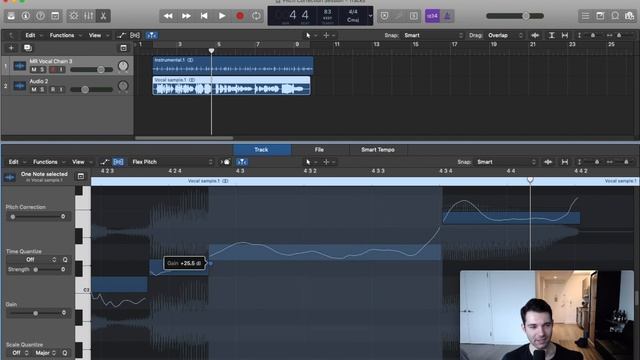Image resolution: width=640 pixels, height=360 pixels.
Task: Go to beginning with transport button
Action: 204,16
